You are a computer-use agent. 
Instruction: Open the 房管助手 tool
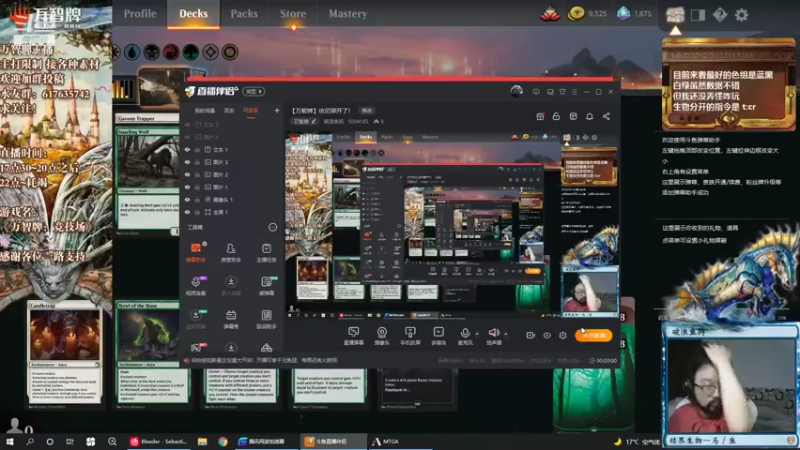(x=231, y=252)
